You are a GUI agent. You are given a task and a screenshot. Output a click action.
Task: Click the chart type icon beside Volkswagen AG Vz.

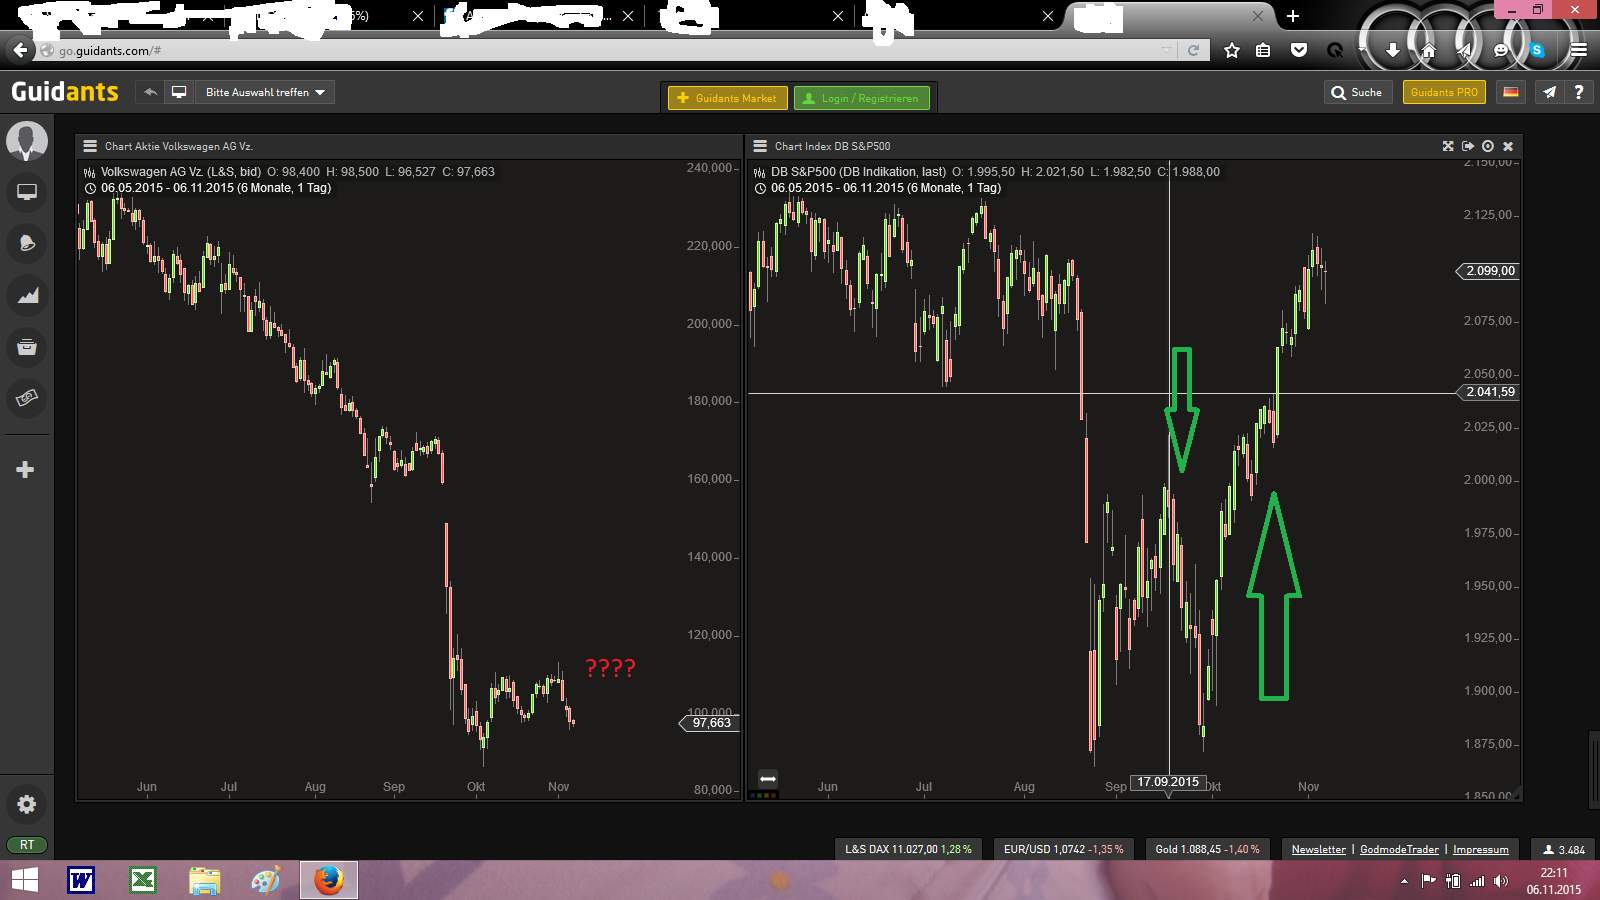[90, 172]
